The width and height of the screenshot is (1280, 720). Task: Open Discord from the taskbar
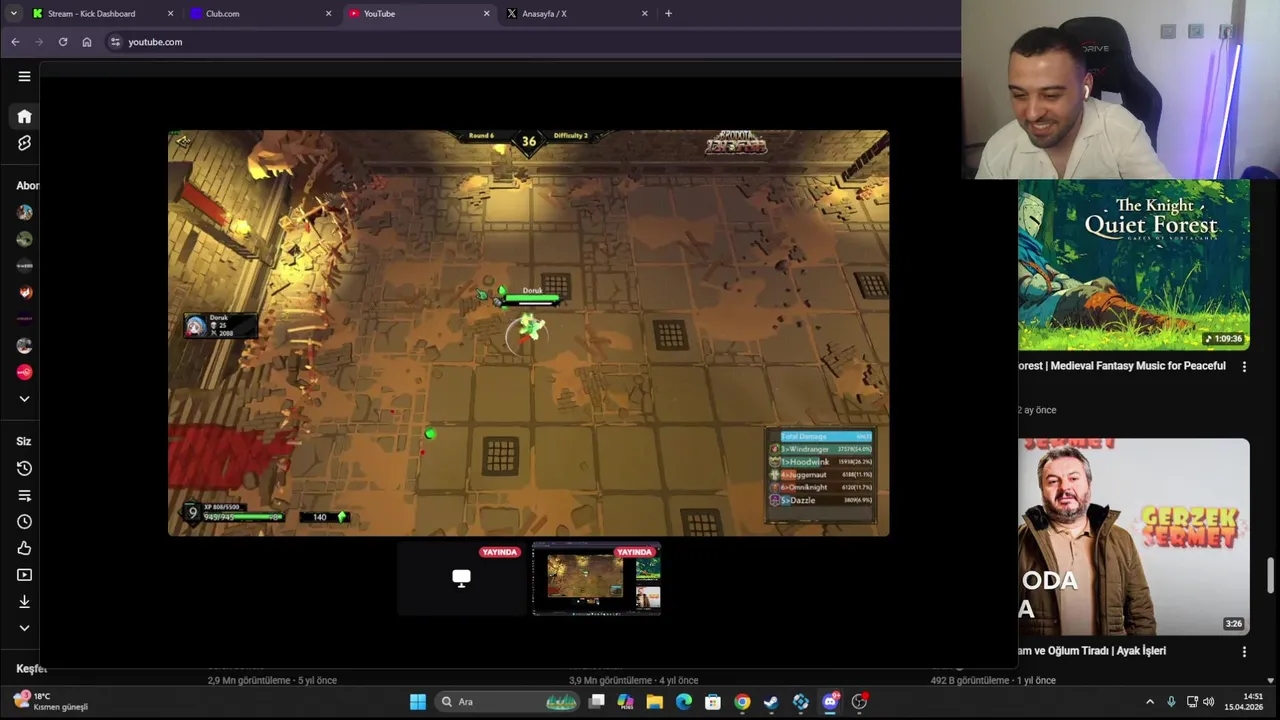[830, 702]
